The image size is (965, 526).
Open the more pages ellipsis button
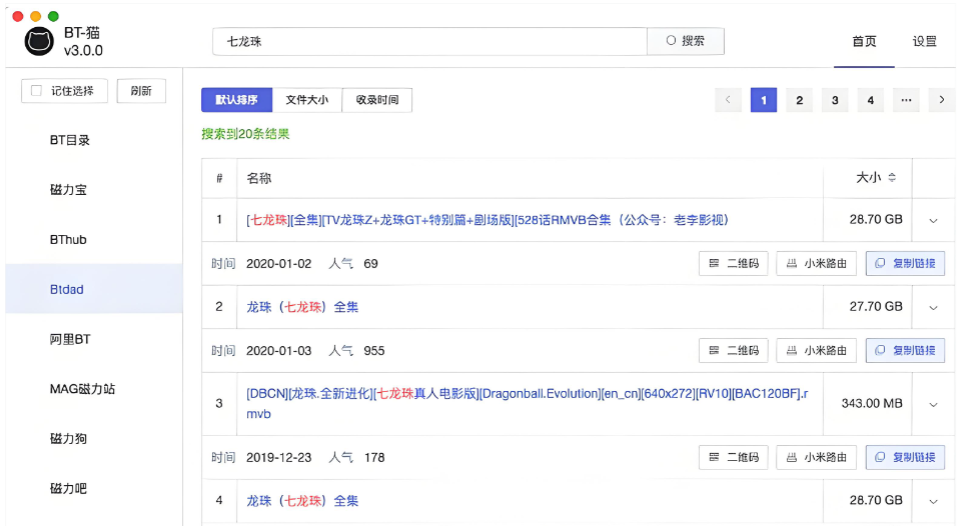tap(906, 100)
